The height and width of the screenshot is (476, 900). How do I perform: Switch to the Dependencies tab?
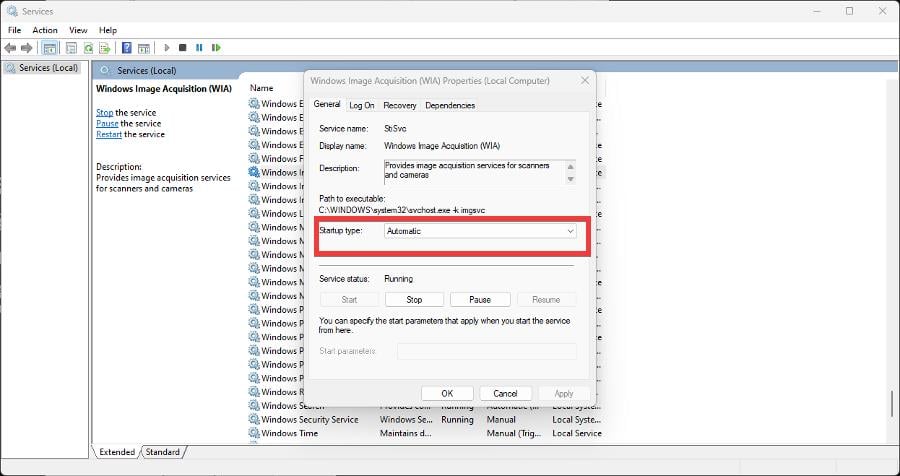point(450,105)
